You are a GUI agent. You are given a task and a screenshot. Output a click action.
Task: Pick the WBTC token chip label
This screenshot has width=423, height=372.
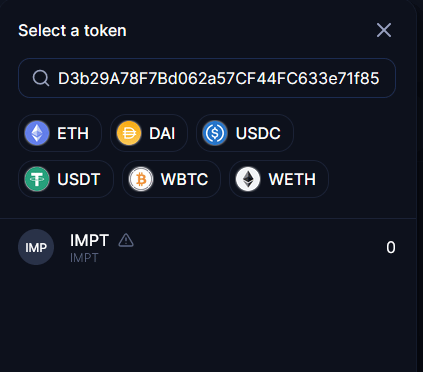(x=184, y=179)
